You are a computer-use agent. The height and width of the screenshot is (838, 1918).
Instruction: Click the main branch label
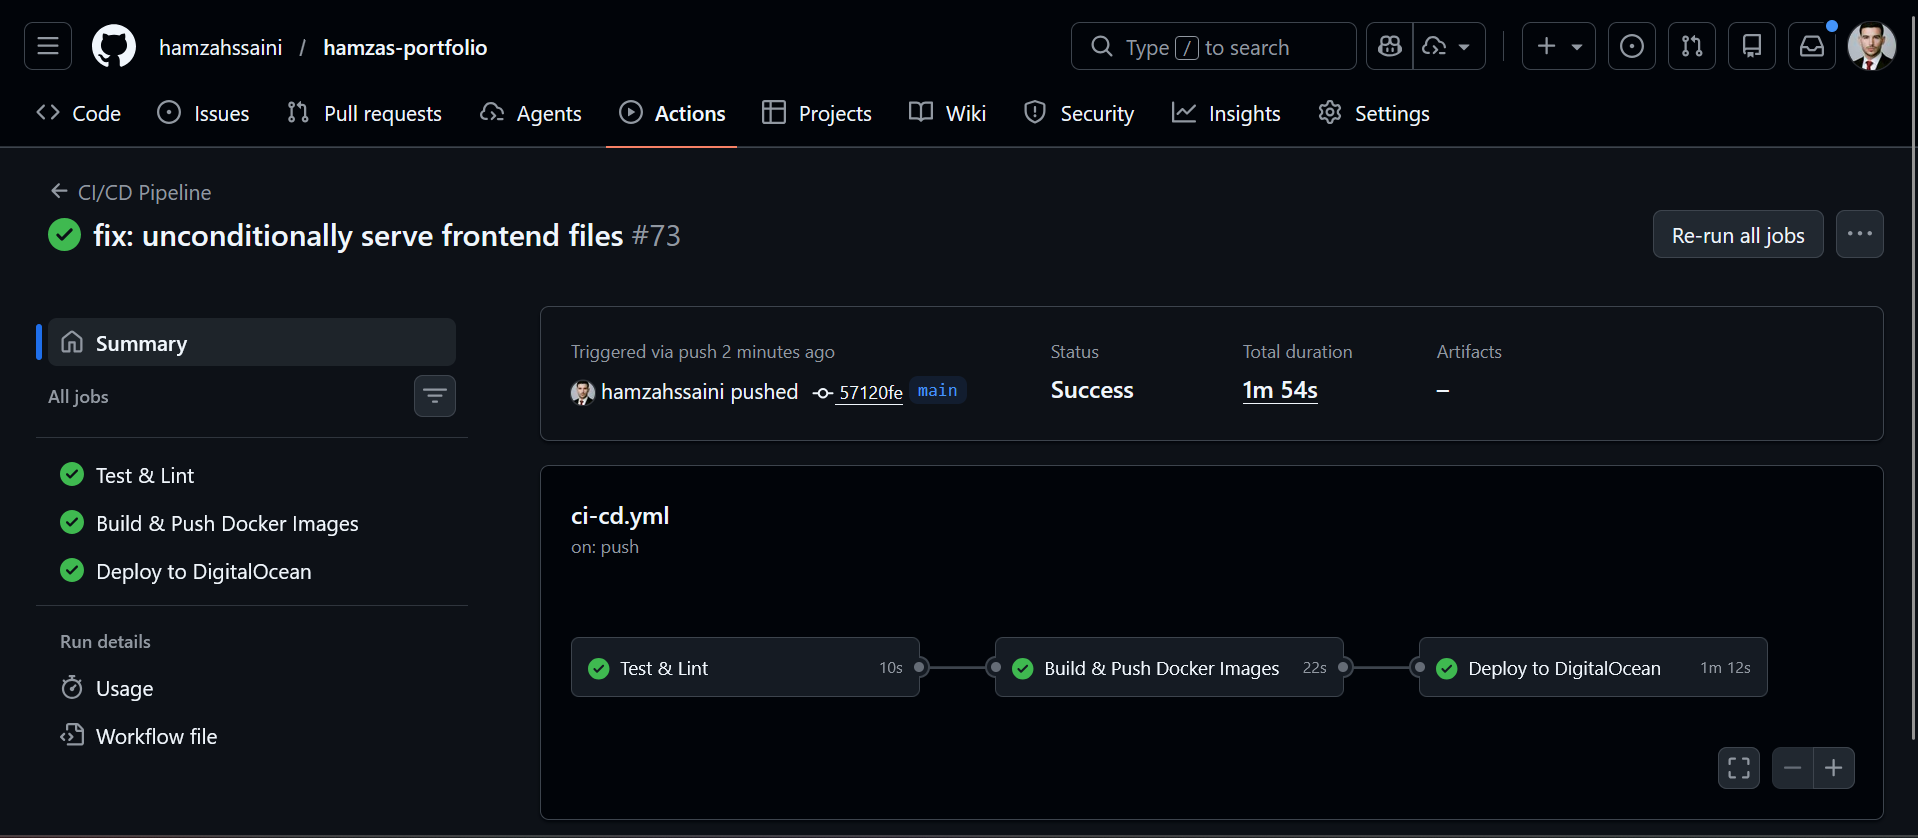937,391
